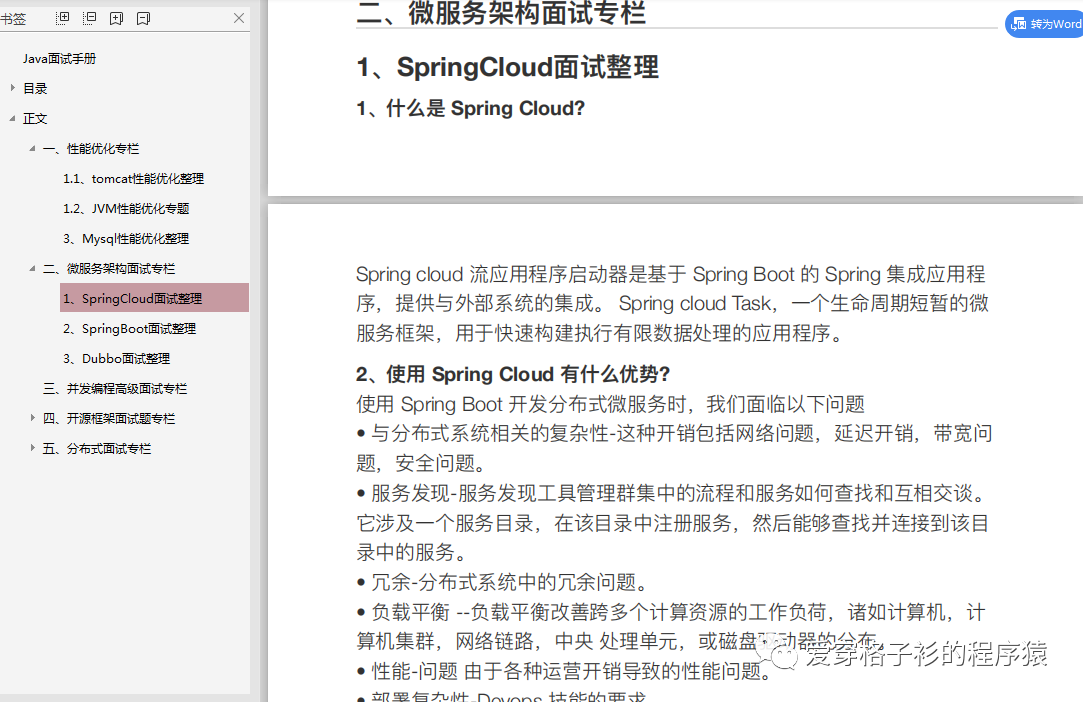Select the 正文 bookmark label
The height and width of the screenshot is (702, 1083).
tap(35, 118)
